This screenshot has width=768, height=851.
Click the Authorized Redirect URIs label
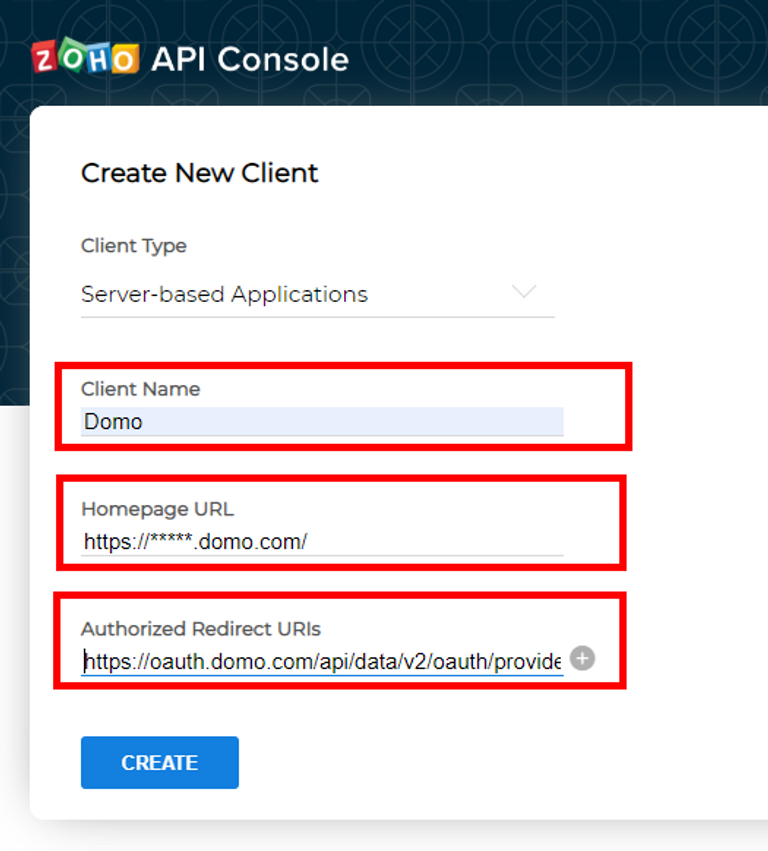tap(201, 628)
